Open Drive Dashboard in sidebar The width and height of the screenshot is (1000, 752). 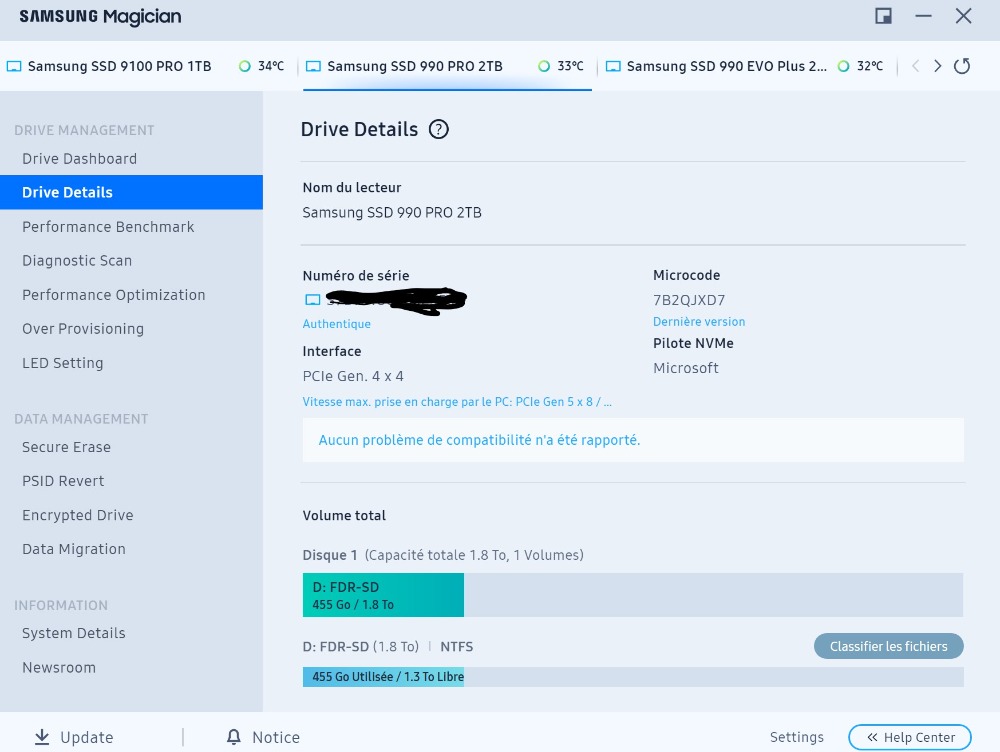click(79, 159)
